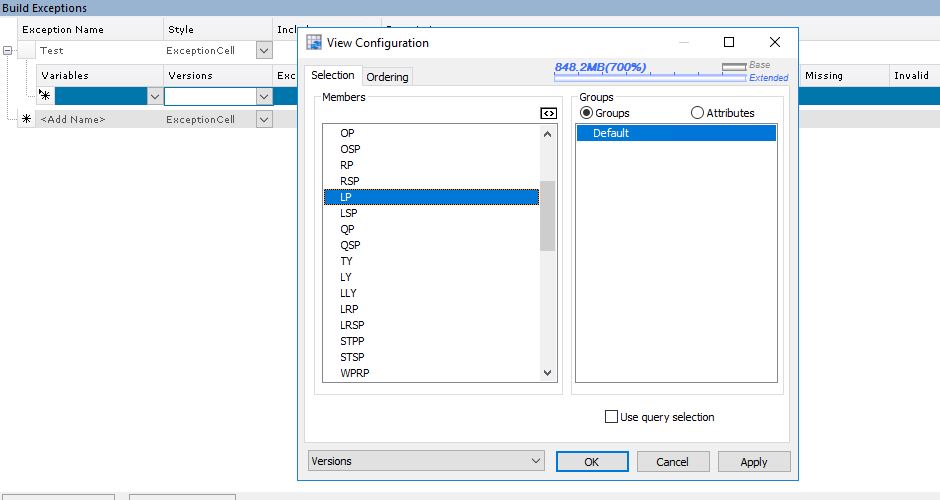Click the Invalid column header
The image size is (940, 500).
pyautogui.click(x=914, y=76)
